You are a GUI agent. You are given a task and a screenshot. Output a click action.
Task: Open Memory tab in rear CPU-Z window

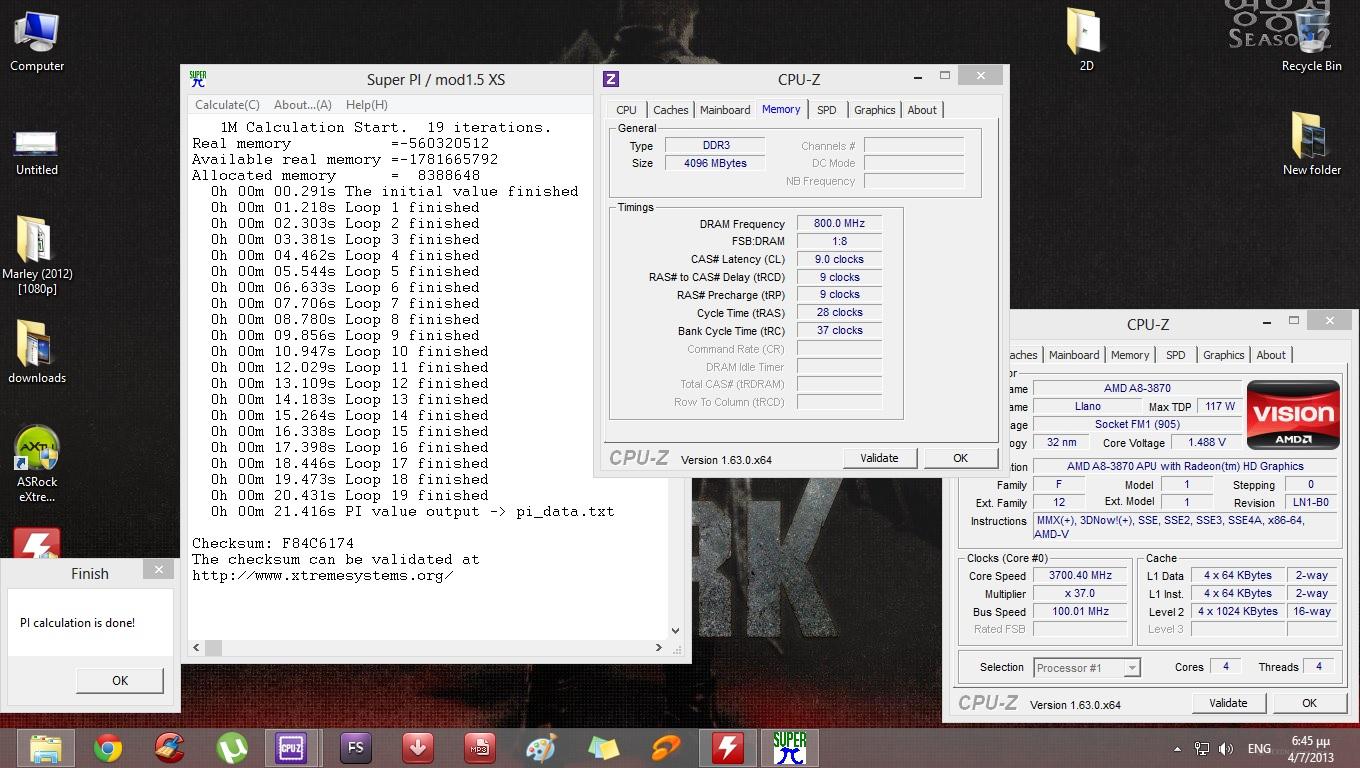[x=1130, y=355]
